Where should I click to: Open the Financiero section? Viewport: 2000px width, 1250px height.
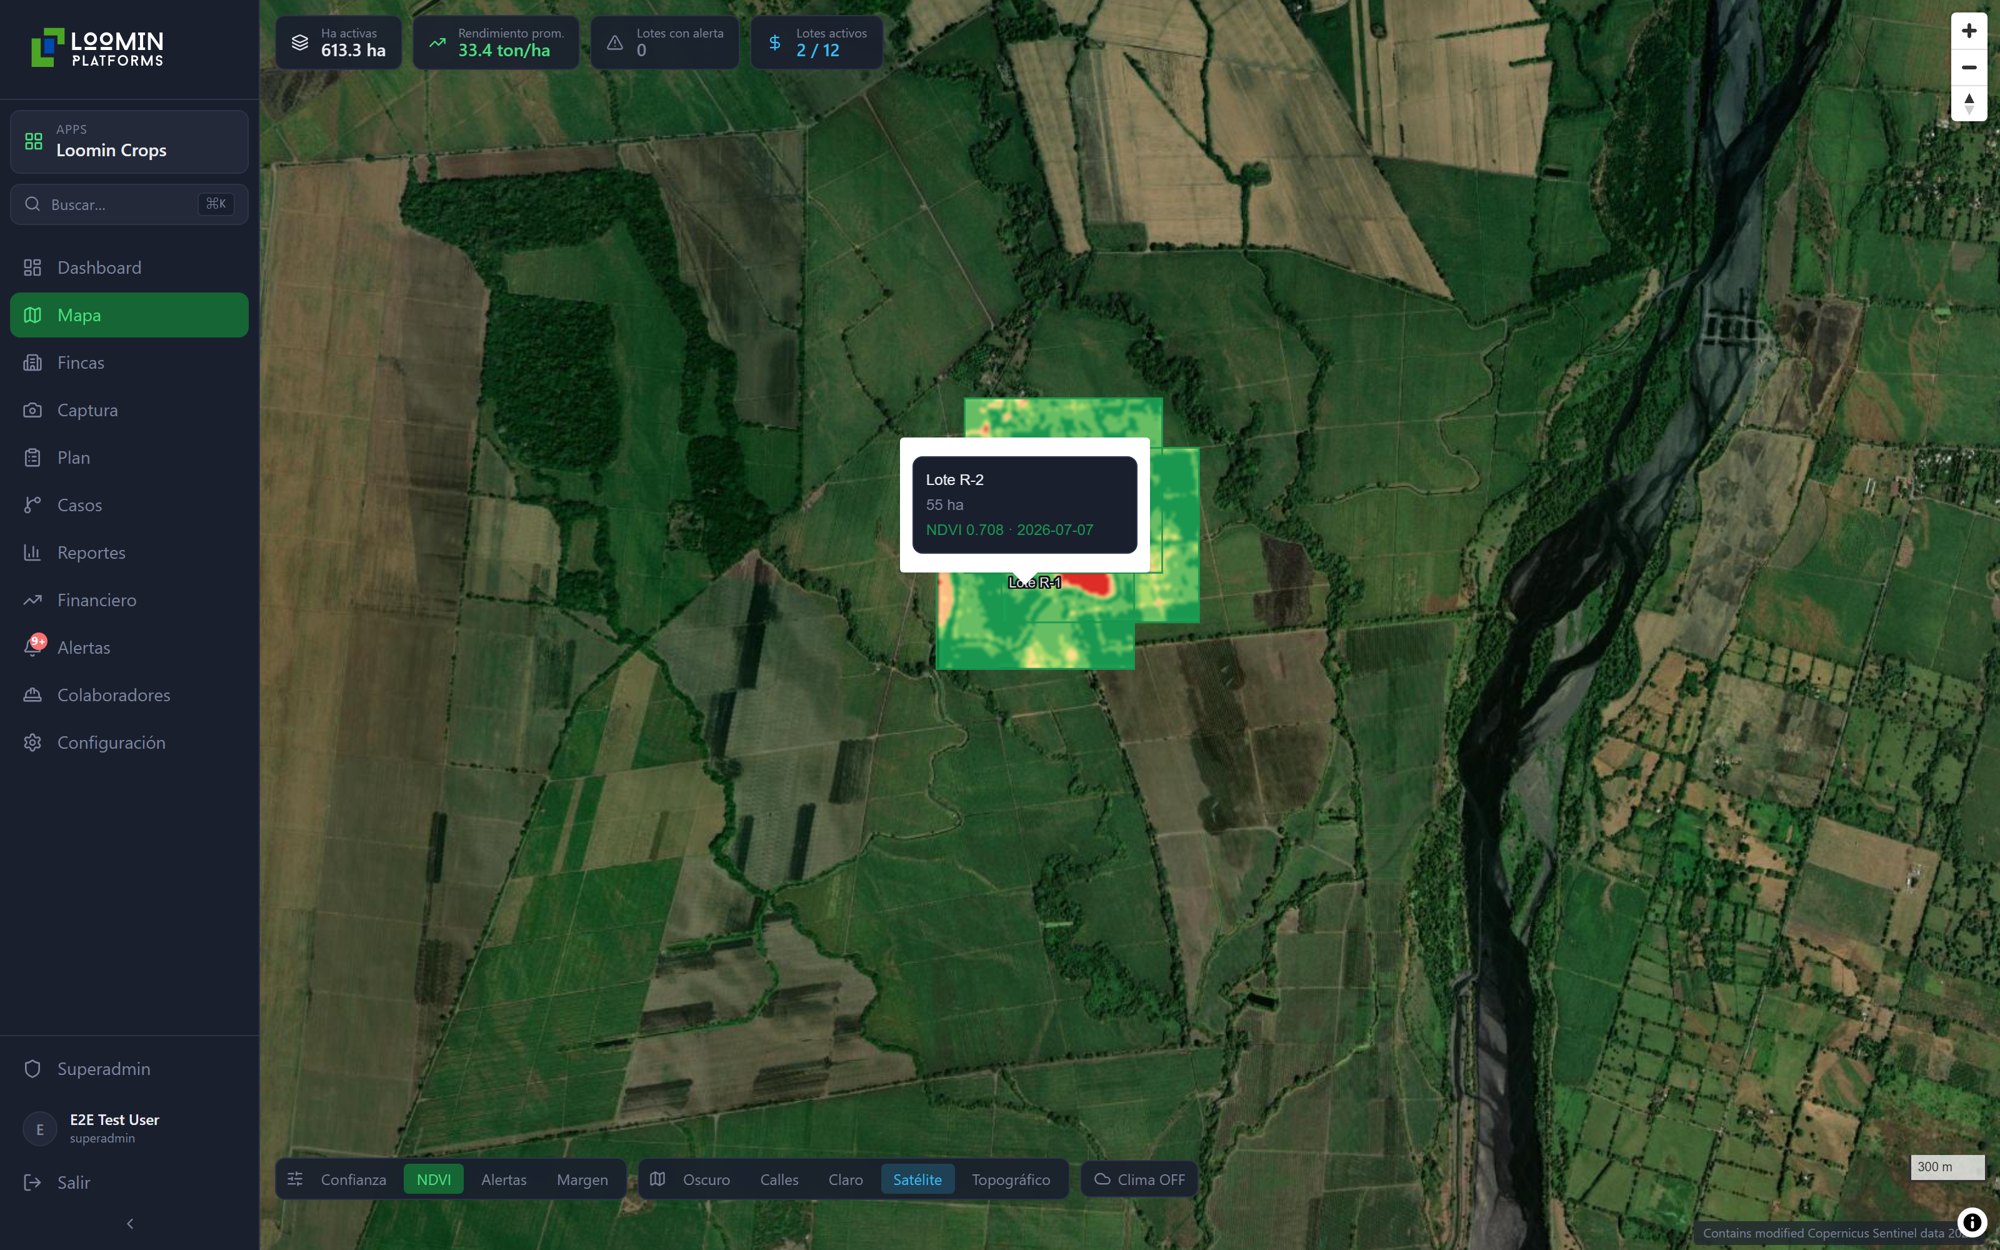(x=129, y=600)
